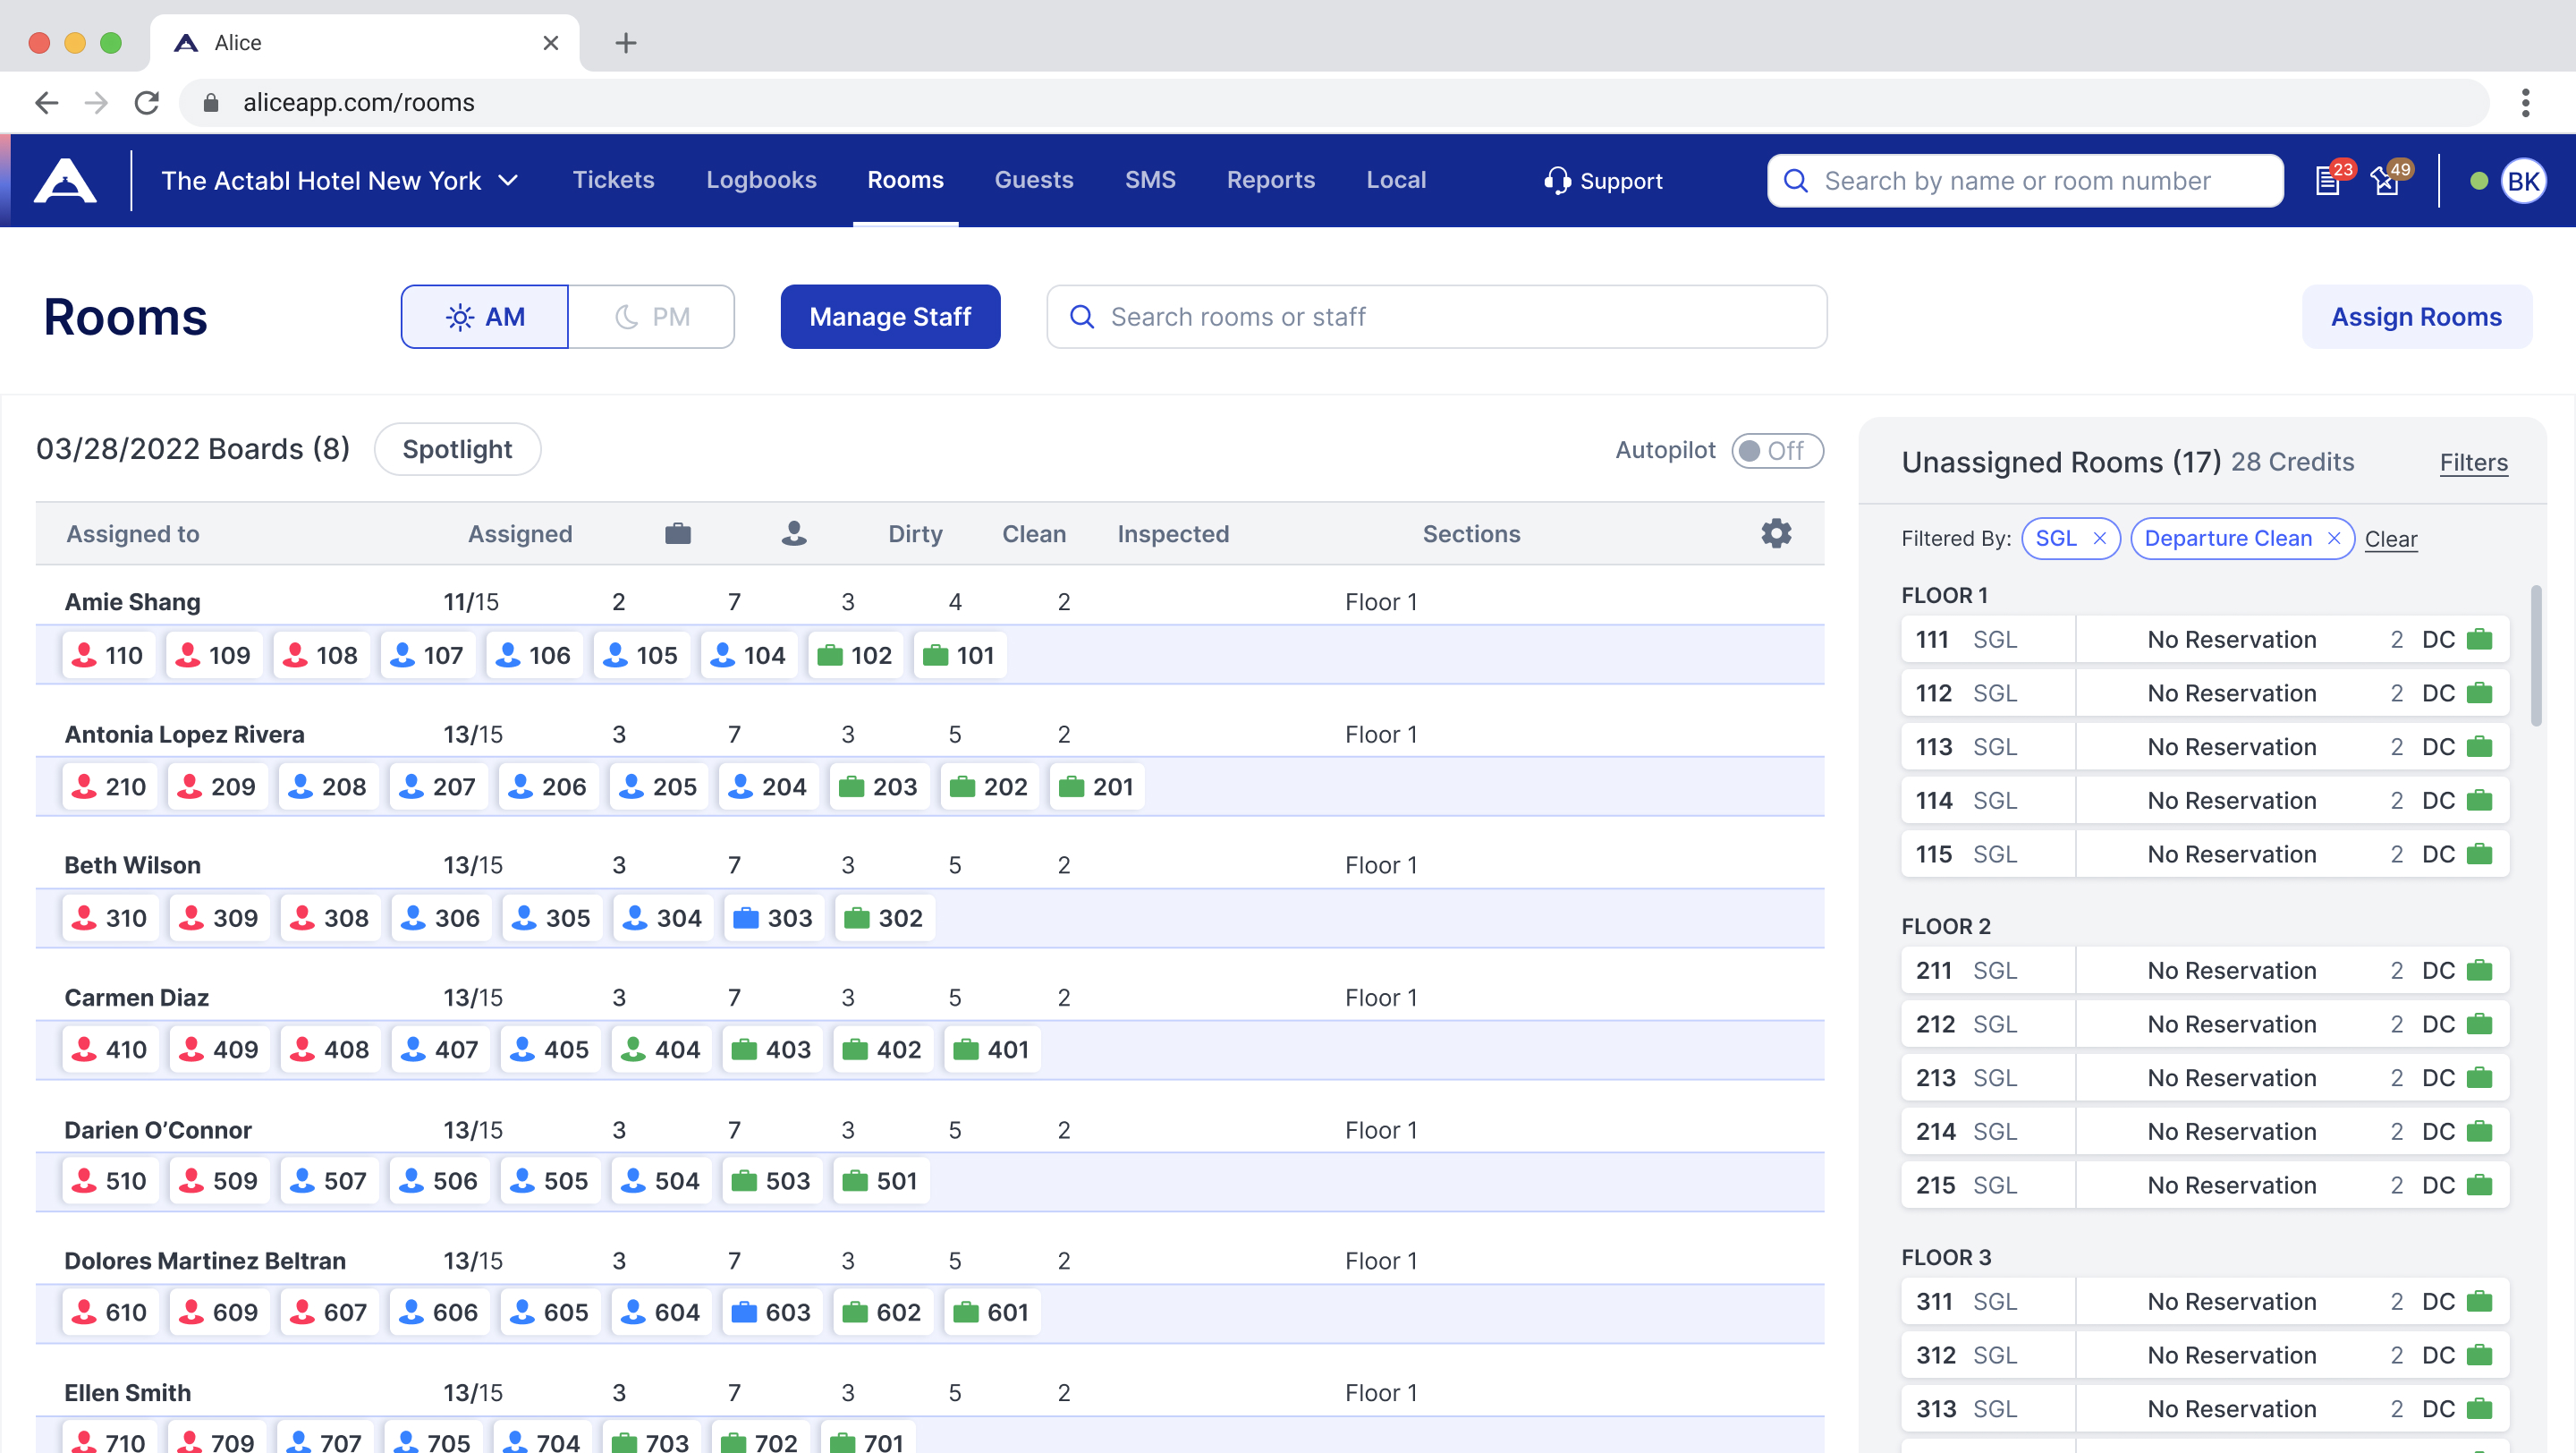2576x1453 pixels.
Task: Click the Search rooms or staff field
Action: pos(1300,316)
